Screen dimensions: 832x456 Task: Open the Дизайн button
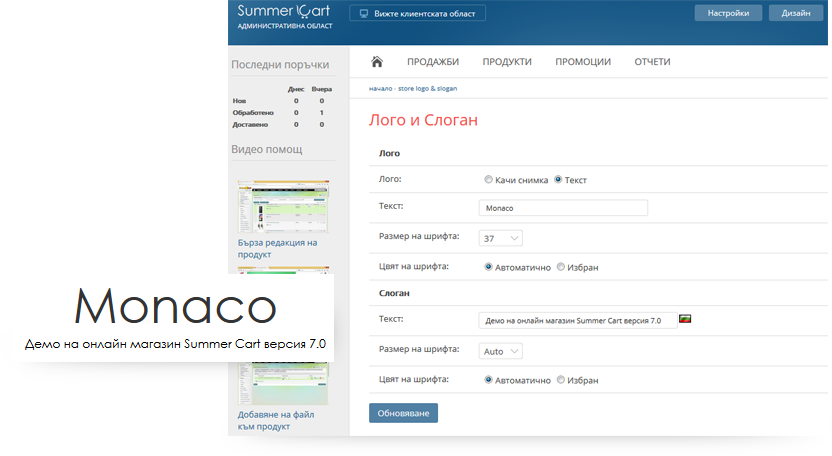pos(795,13)
